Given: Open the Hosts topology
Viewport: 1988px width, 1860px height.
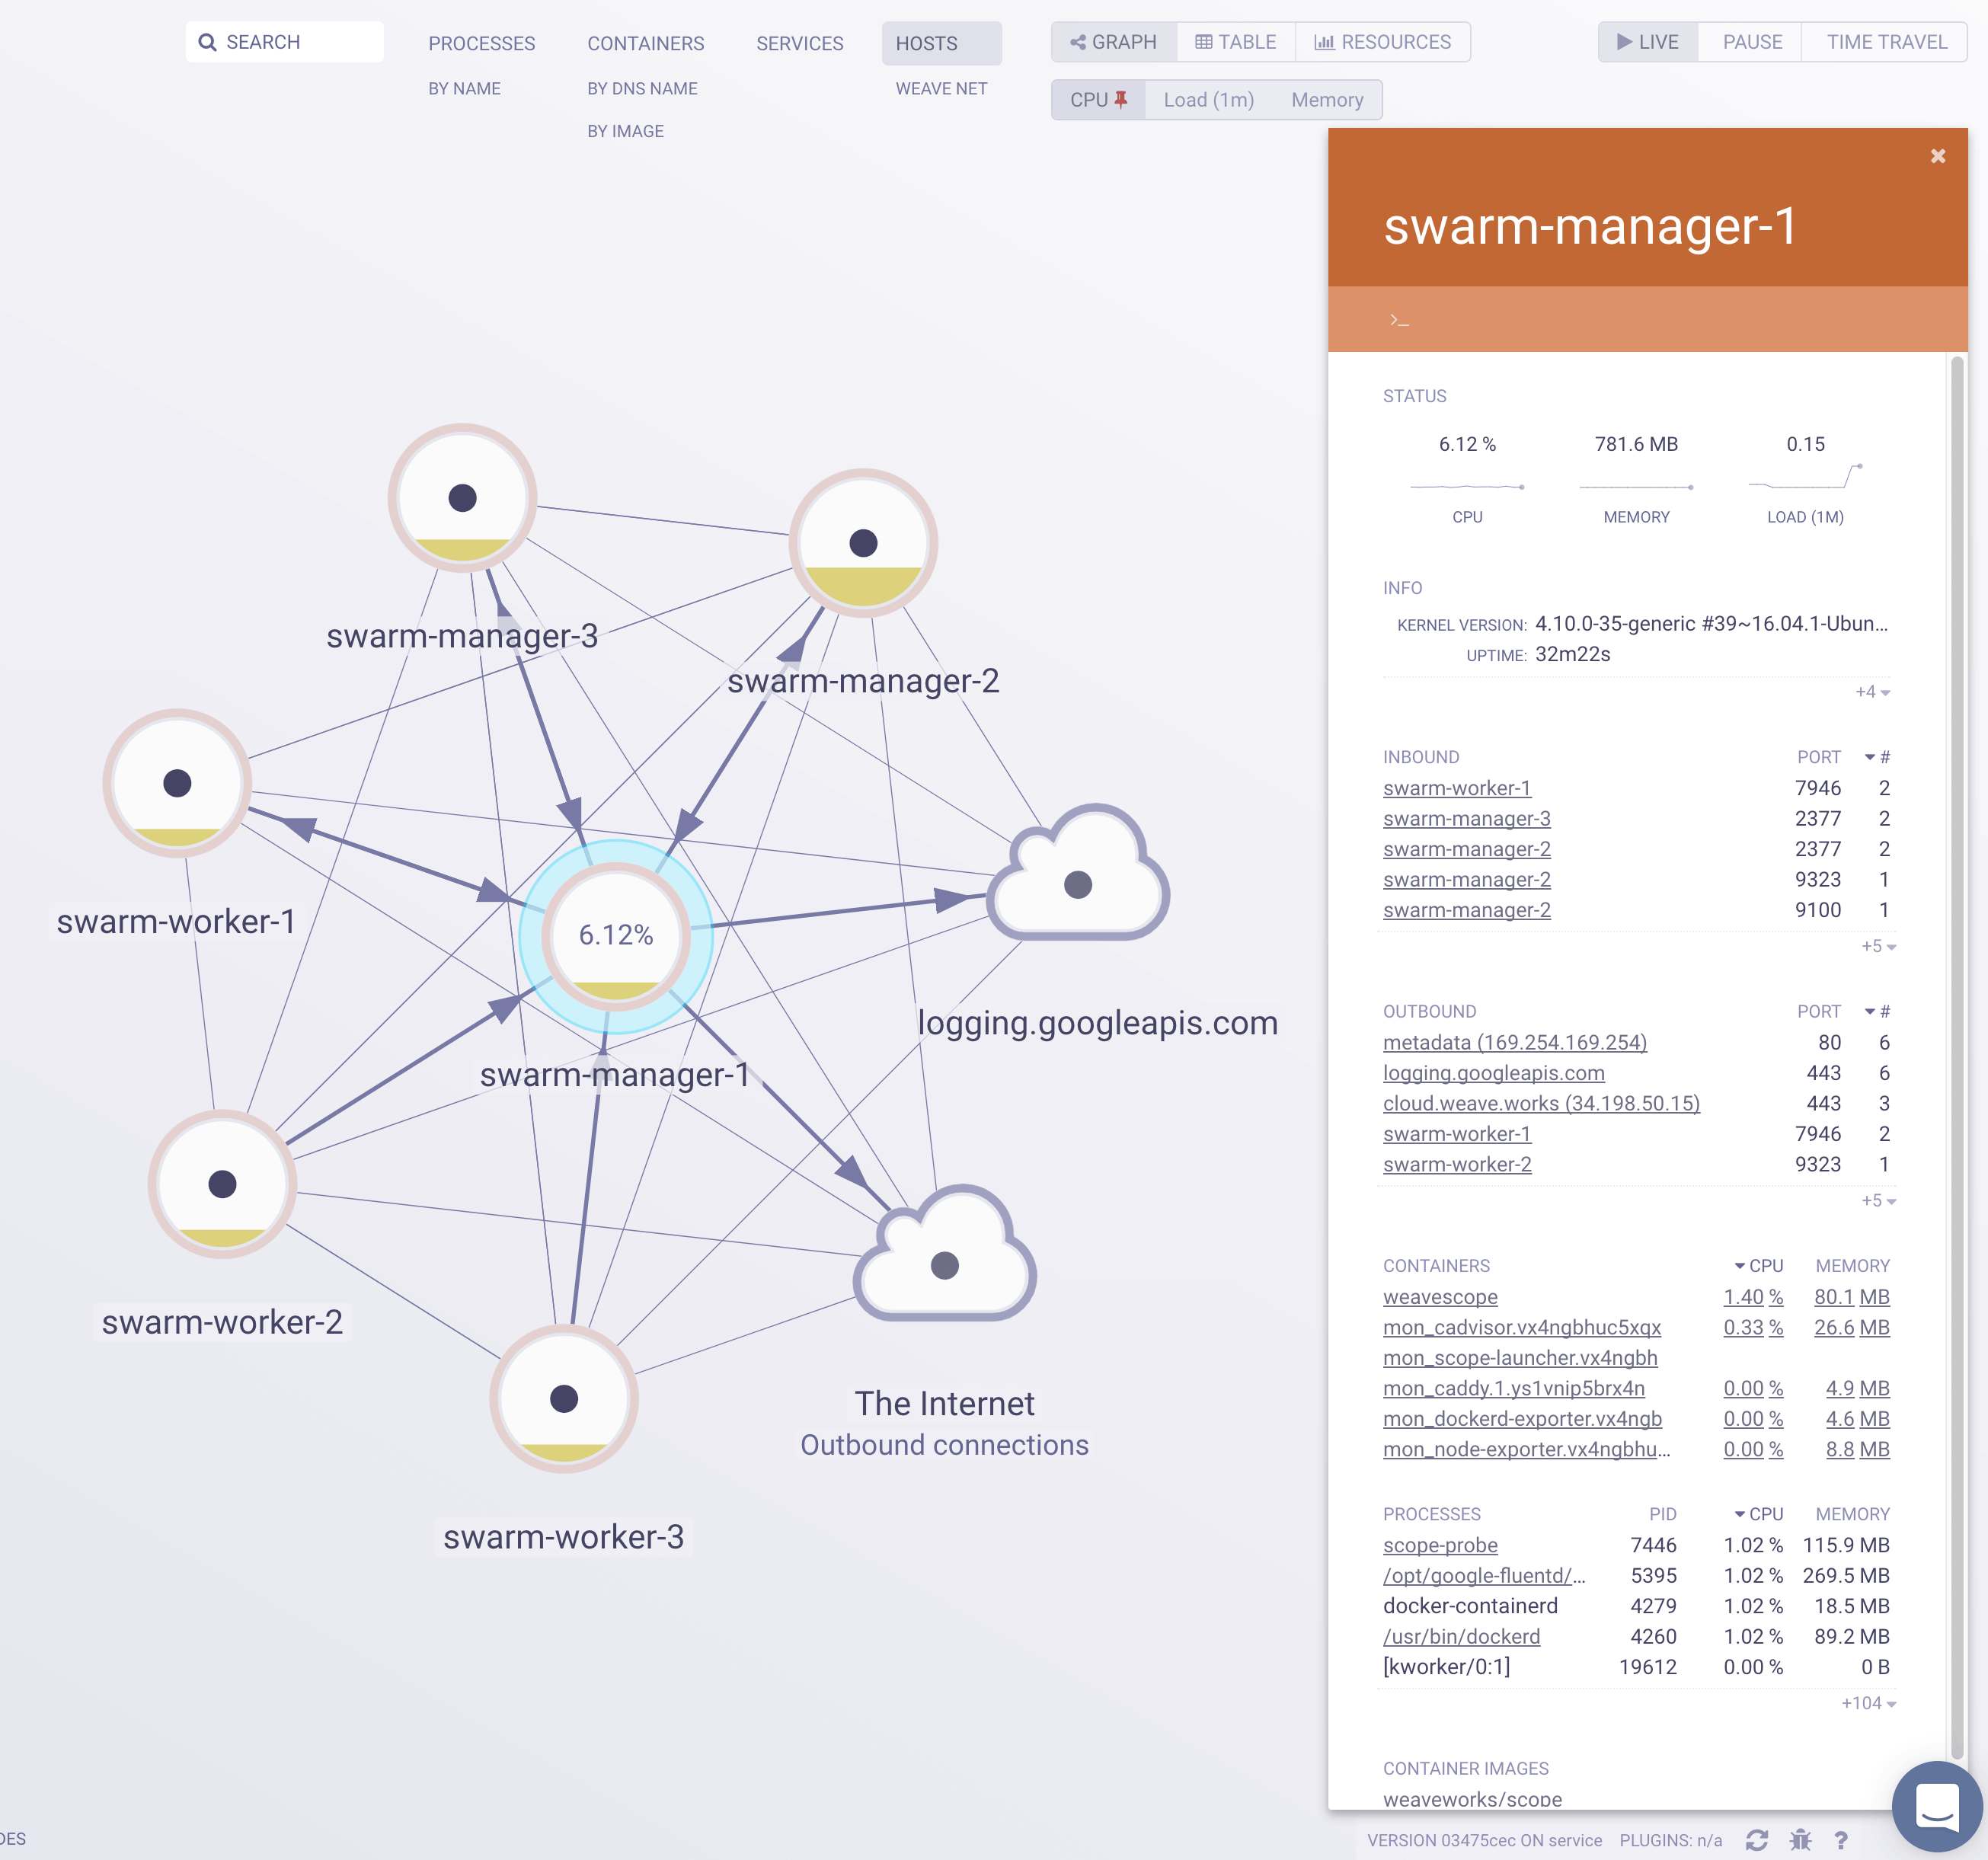Looking at the screenshot, I should 940,44.
